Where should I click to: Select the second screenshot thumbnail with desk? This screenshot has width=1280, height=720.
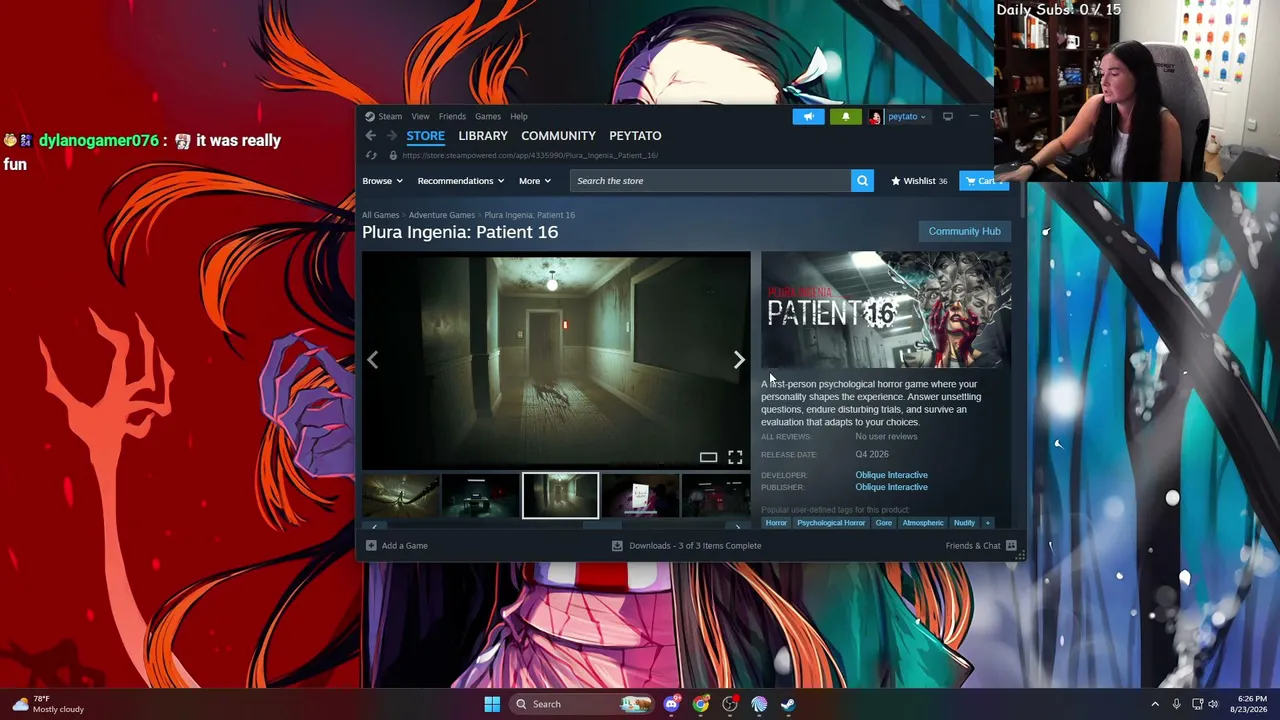point(480,496)
